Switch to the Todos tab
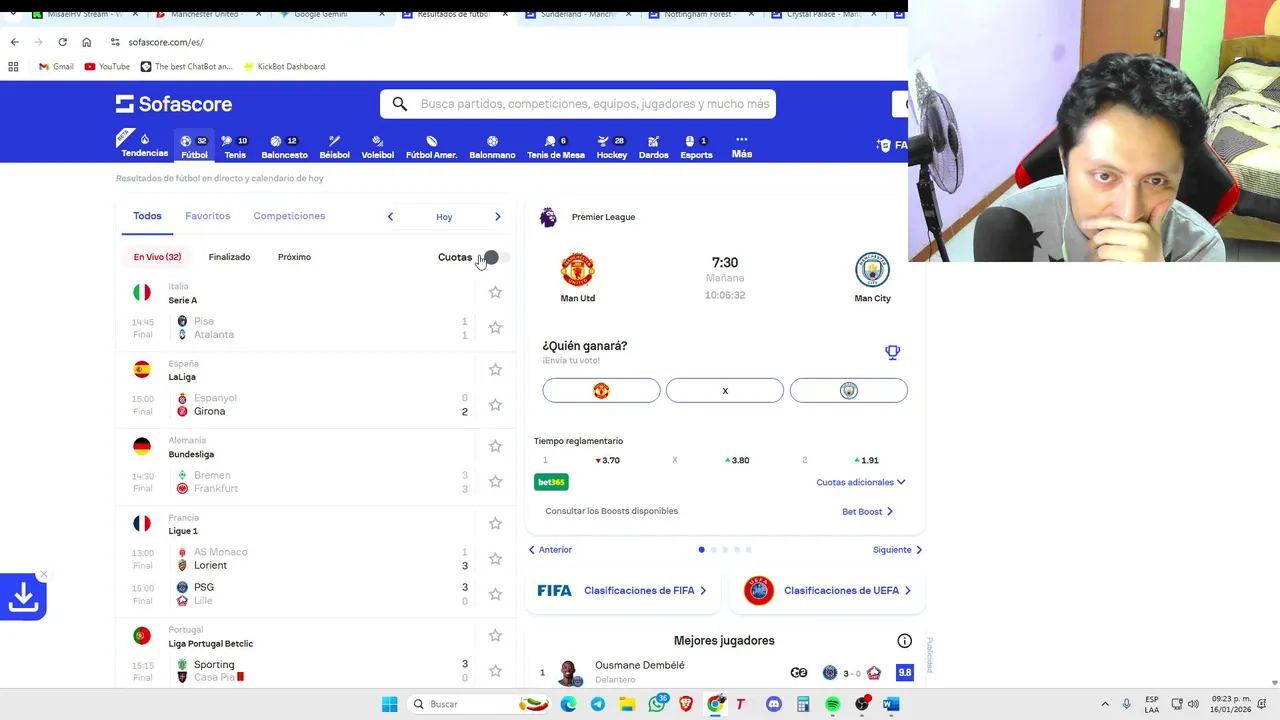Screen dimensions: 1280x720 [147, 216]
